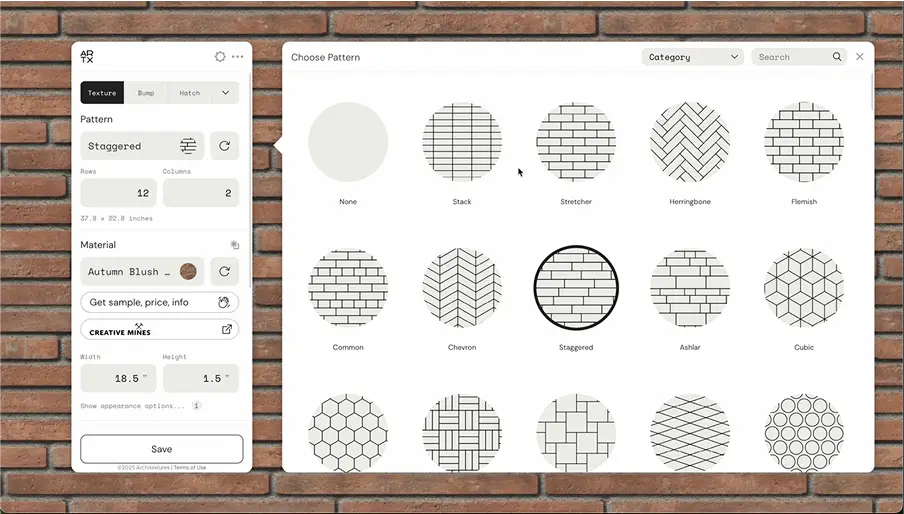
Task: Choose the Common pattern
Action: [x=348, y=288]
